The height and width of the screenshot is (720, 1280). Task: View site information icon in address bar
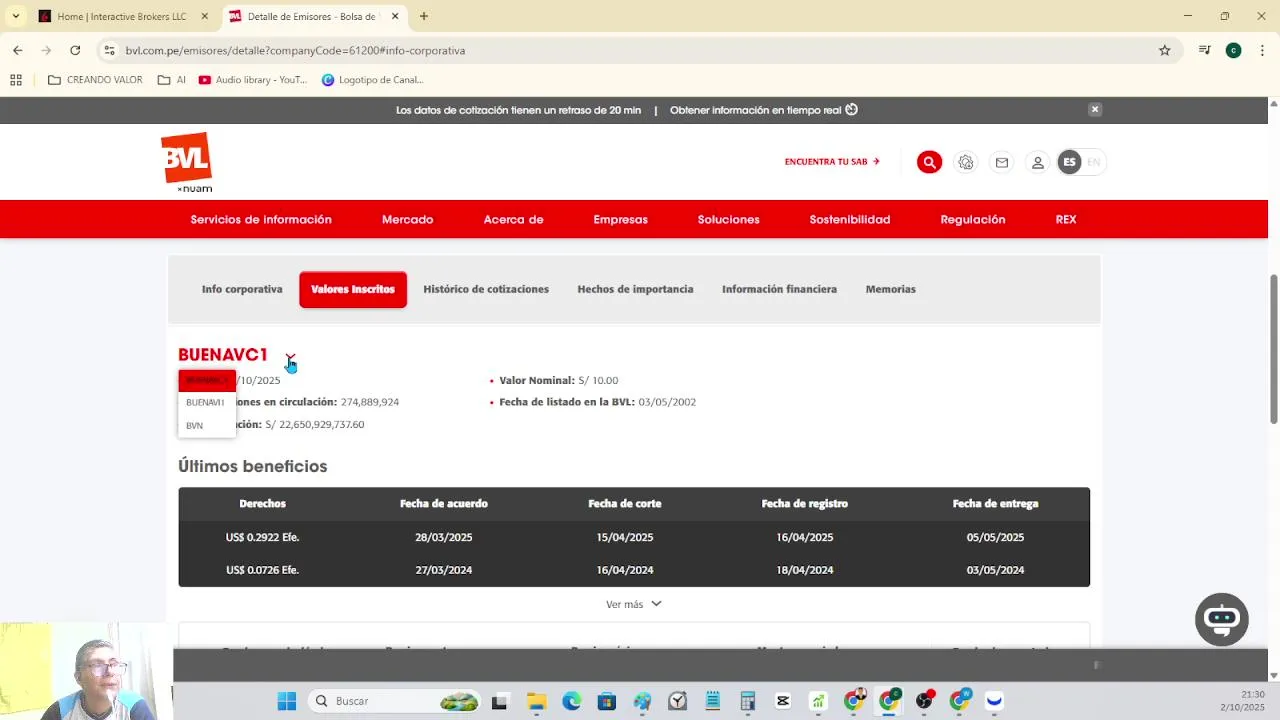109,50
